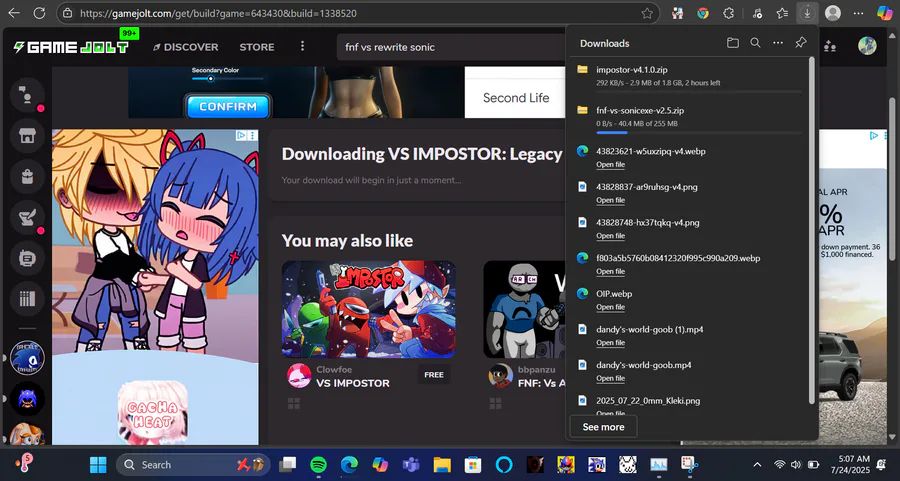Open file dandy's-world-goob.mp4
900x481 pixels.
tap(610, 378)
